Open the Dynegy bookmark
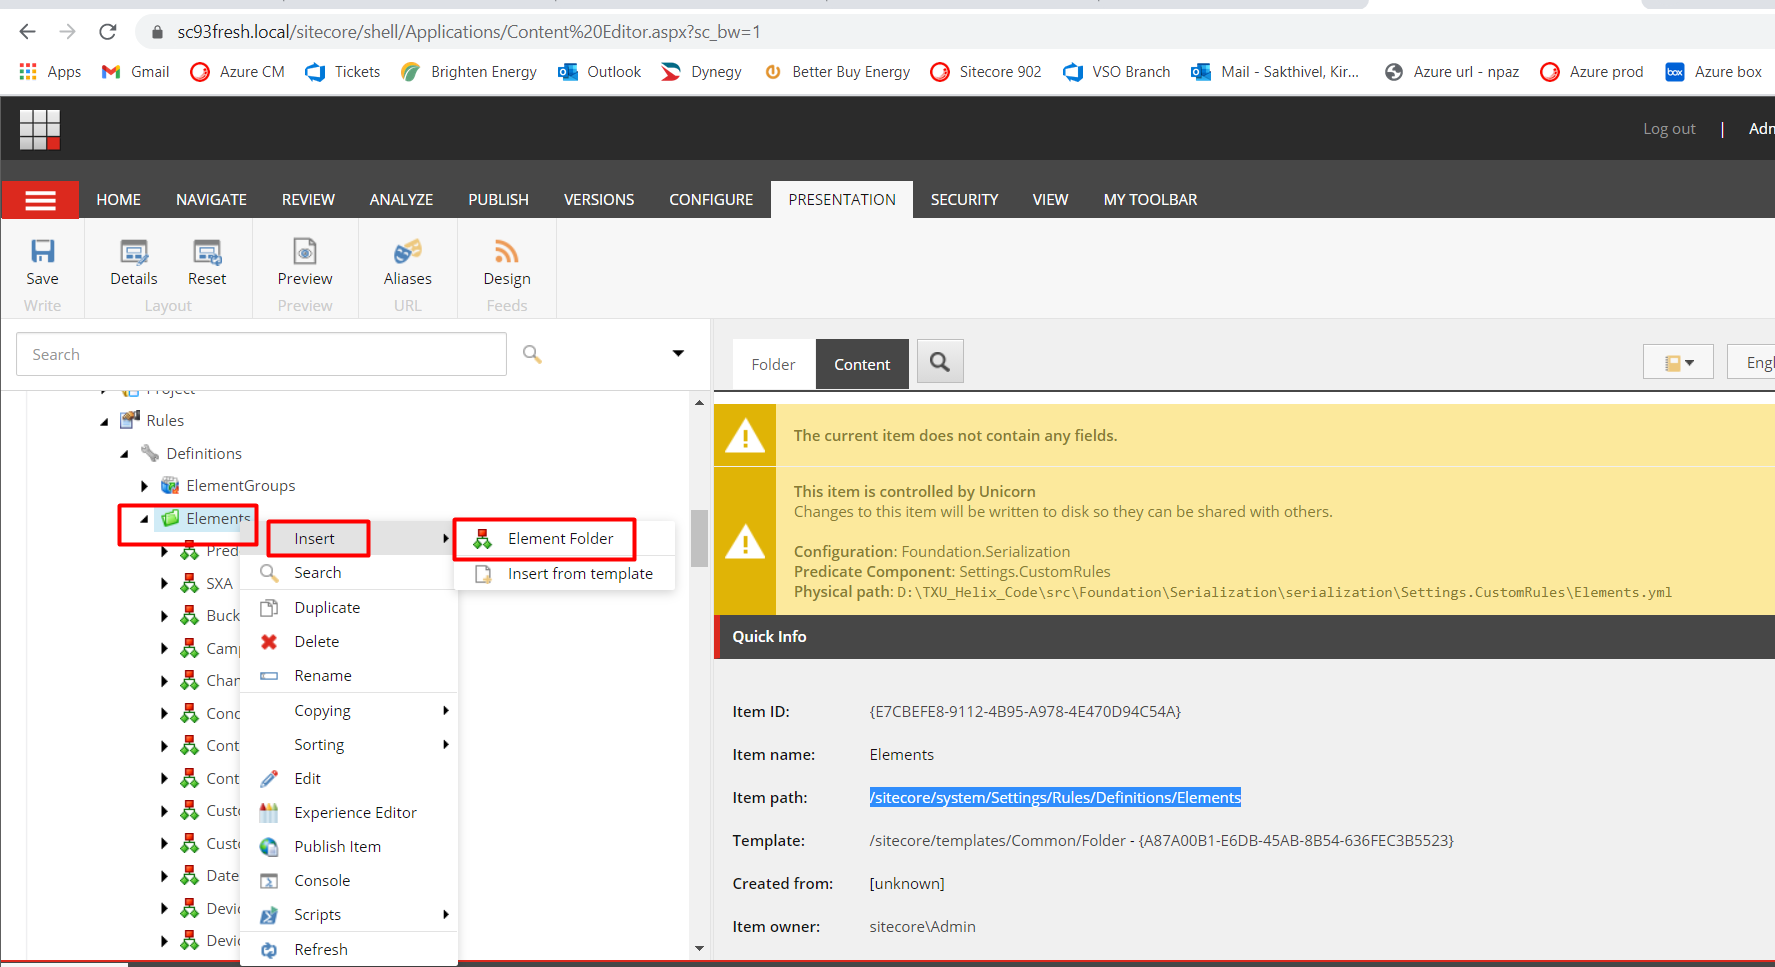This screenshot has width=1775, height=967. 702,72
